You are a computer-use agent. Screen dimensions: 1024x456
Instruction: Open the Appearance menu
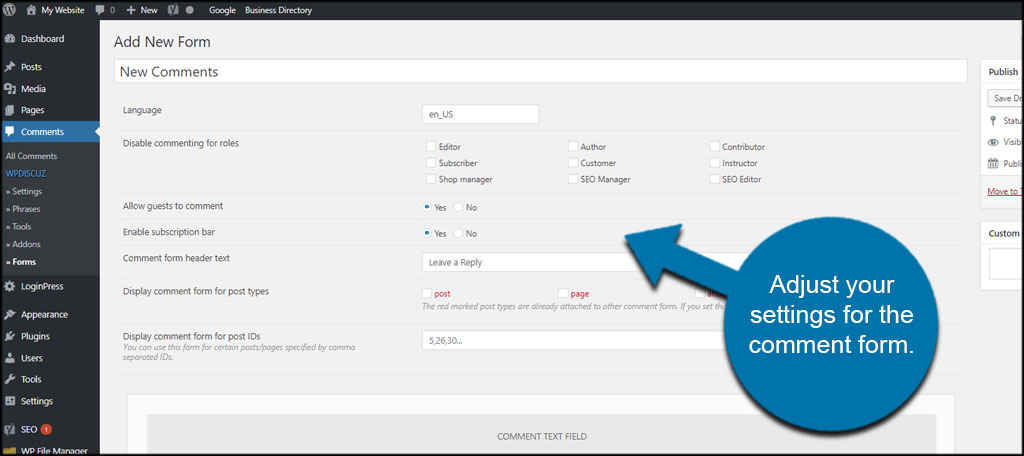(x=44, y=314)
